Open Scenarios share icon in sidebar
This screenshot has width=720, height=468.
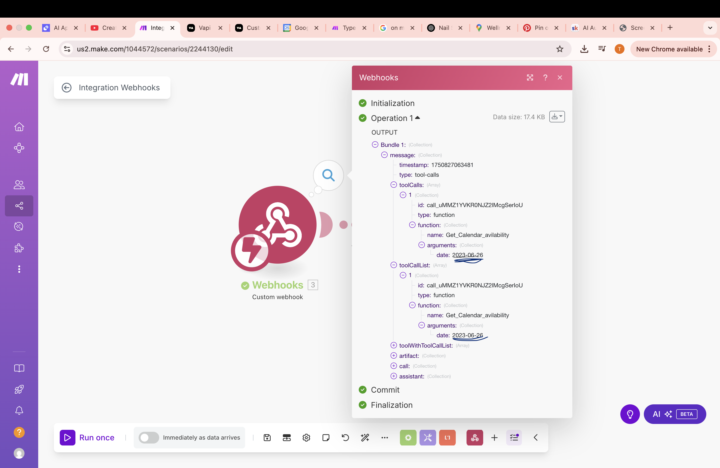[x=19, y=206]
